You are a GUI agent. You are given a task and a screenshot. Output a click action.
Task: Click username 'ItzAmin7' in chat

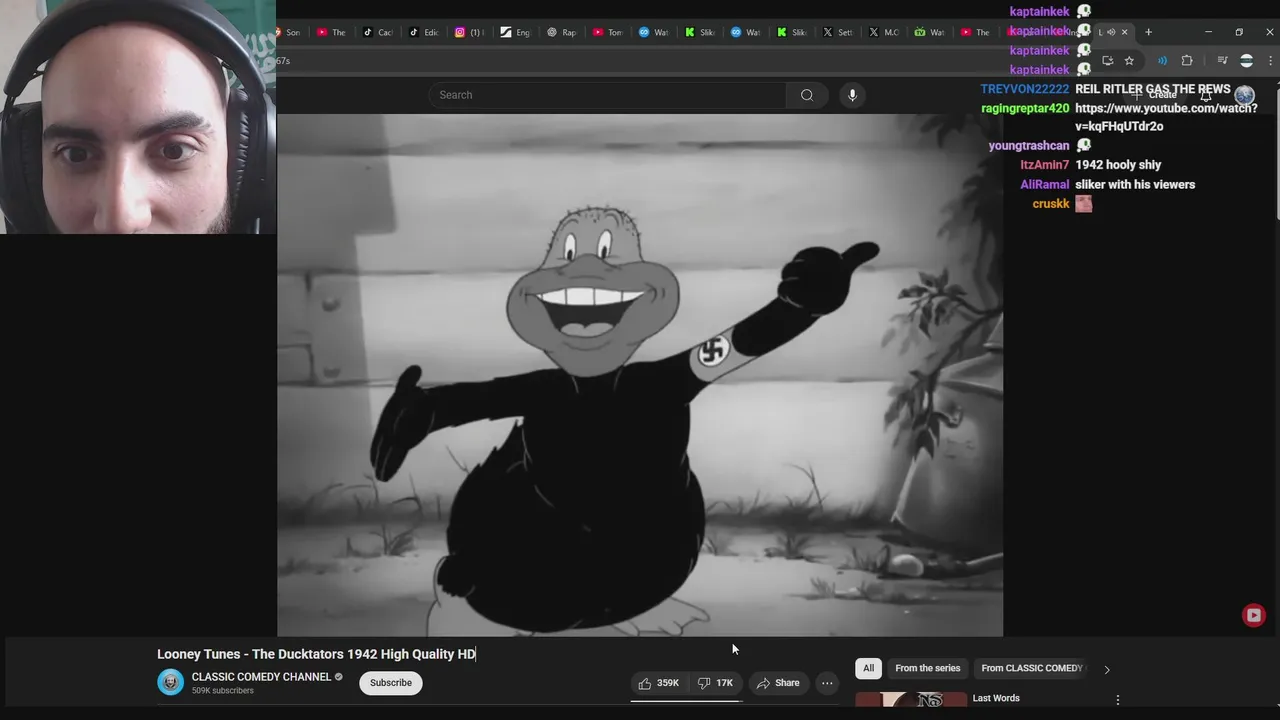[x=1044, y=165]
